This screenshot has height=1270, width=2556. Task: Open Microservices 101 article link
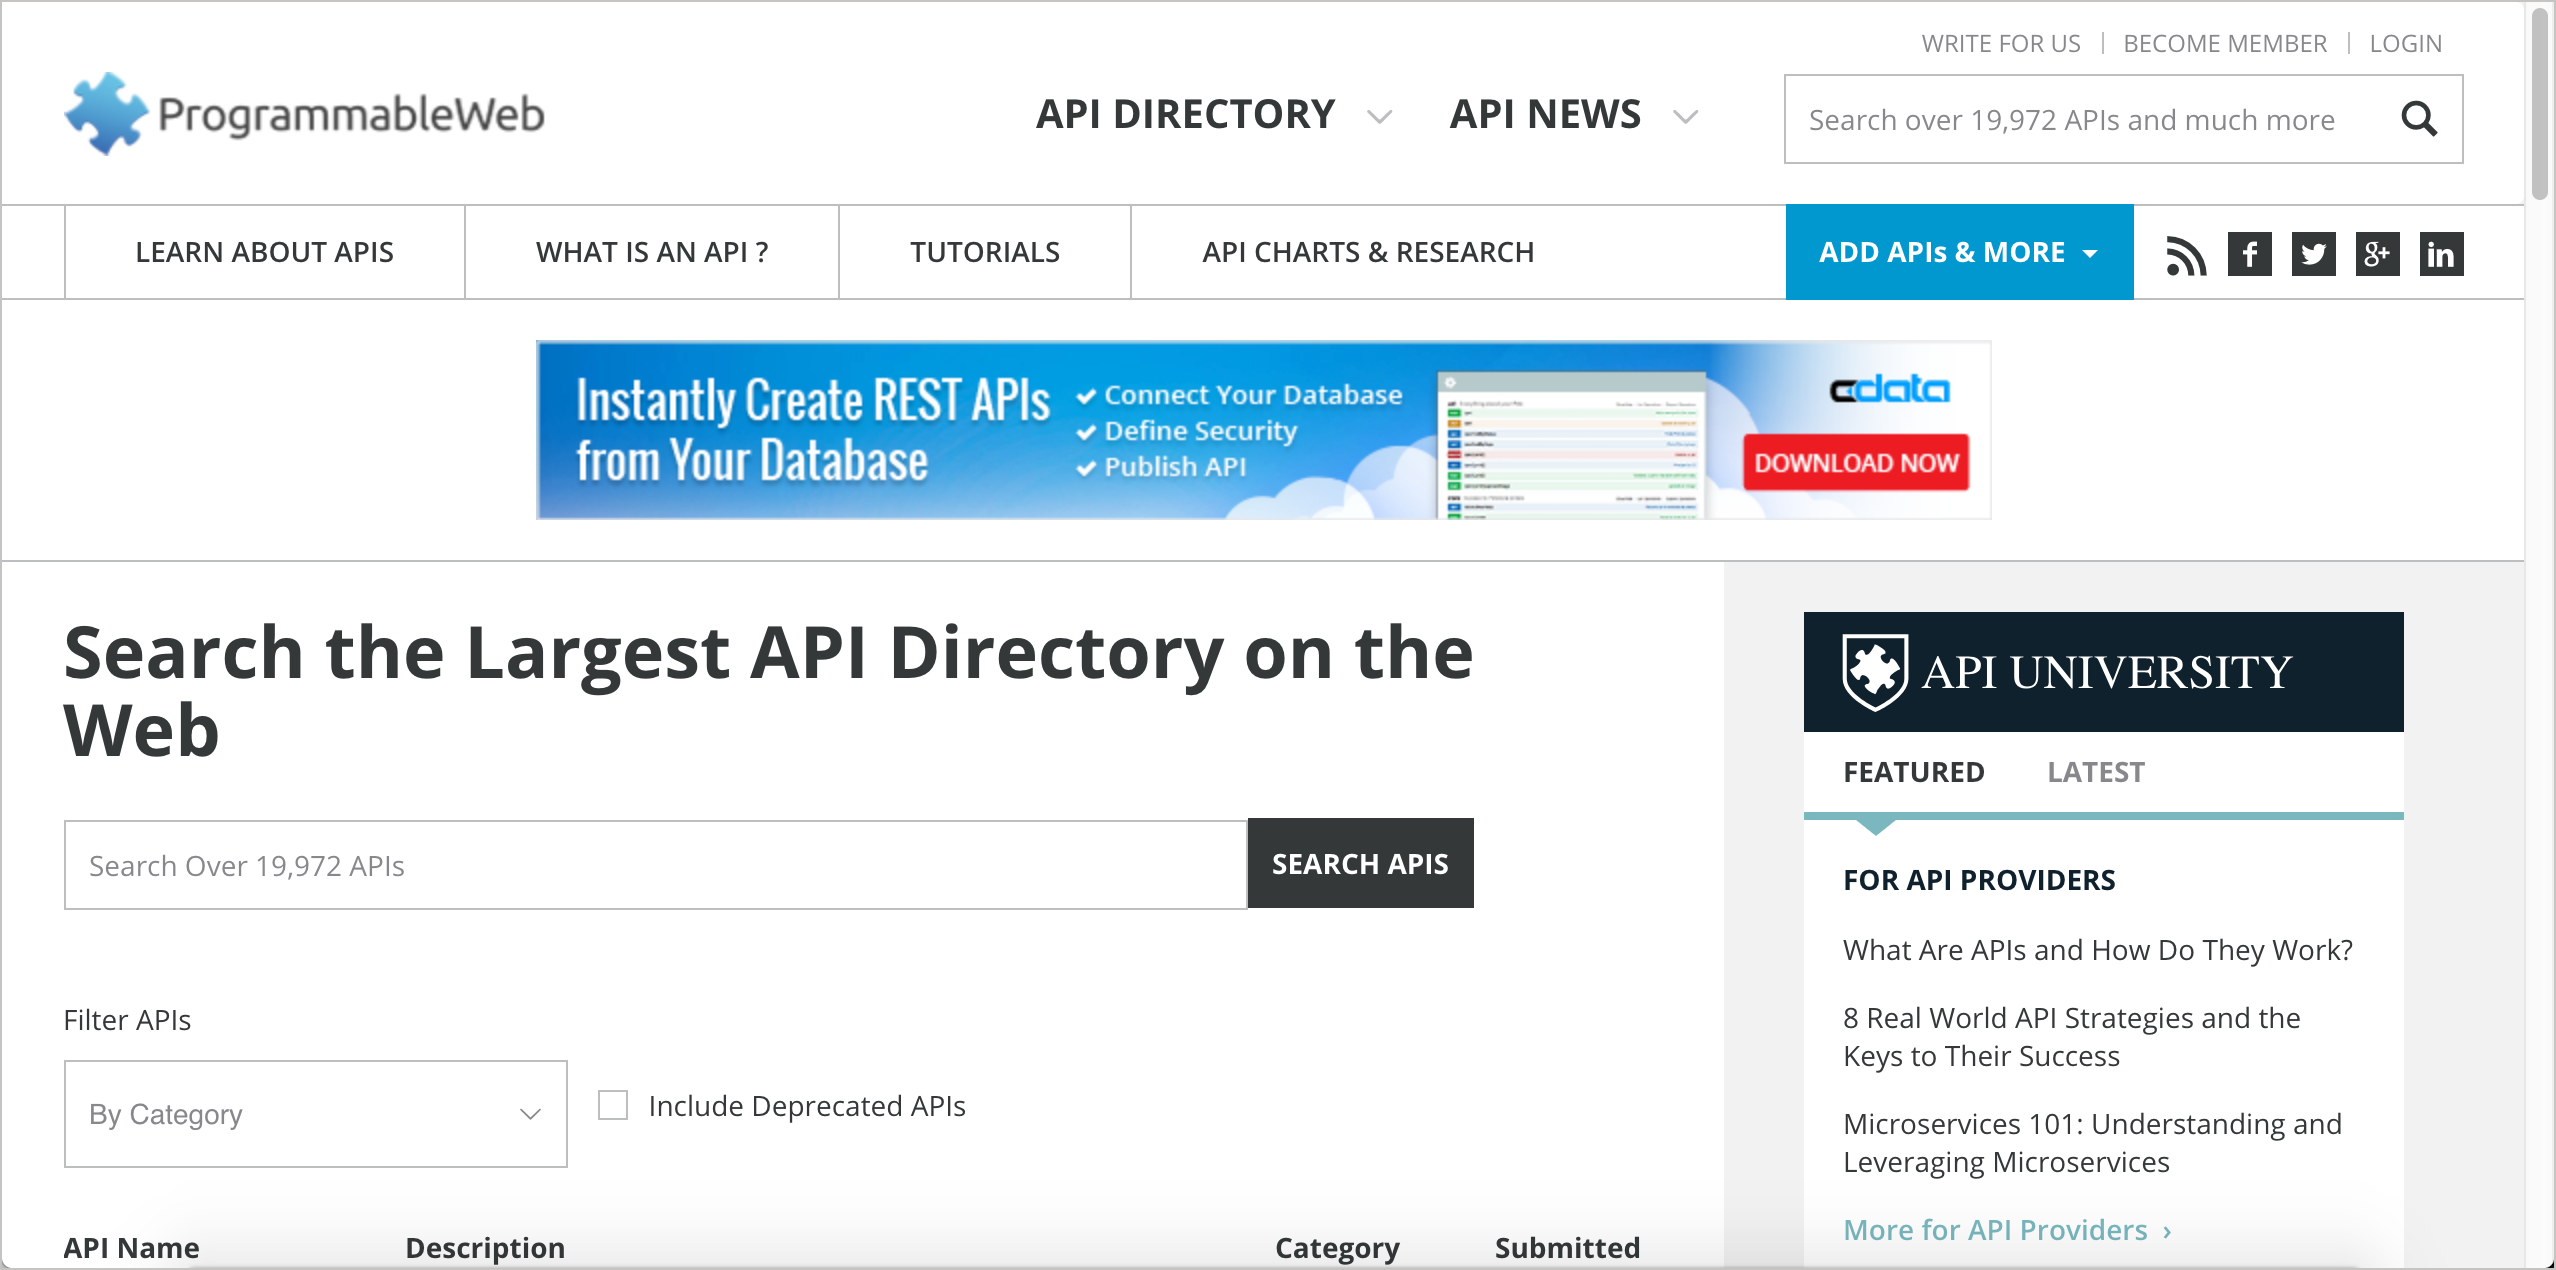pos(2092,1143)
